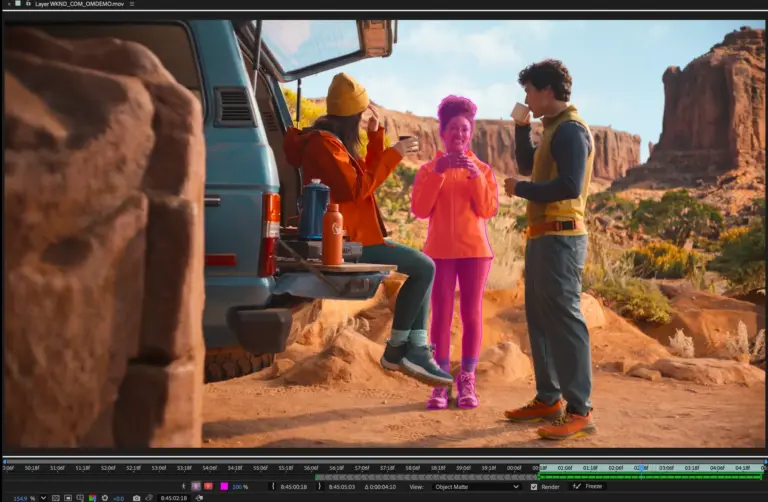The image size is (768, 502).
Task: Expand the magnification ratio dropdown arrow
Action: (x=43, y=498)
